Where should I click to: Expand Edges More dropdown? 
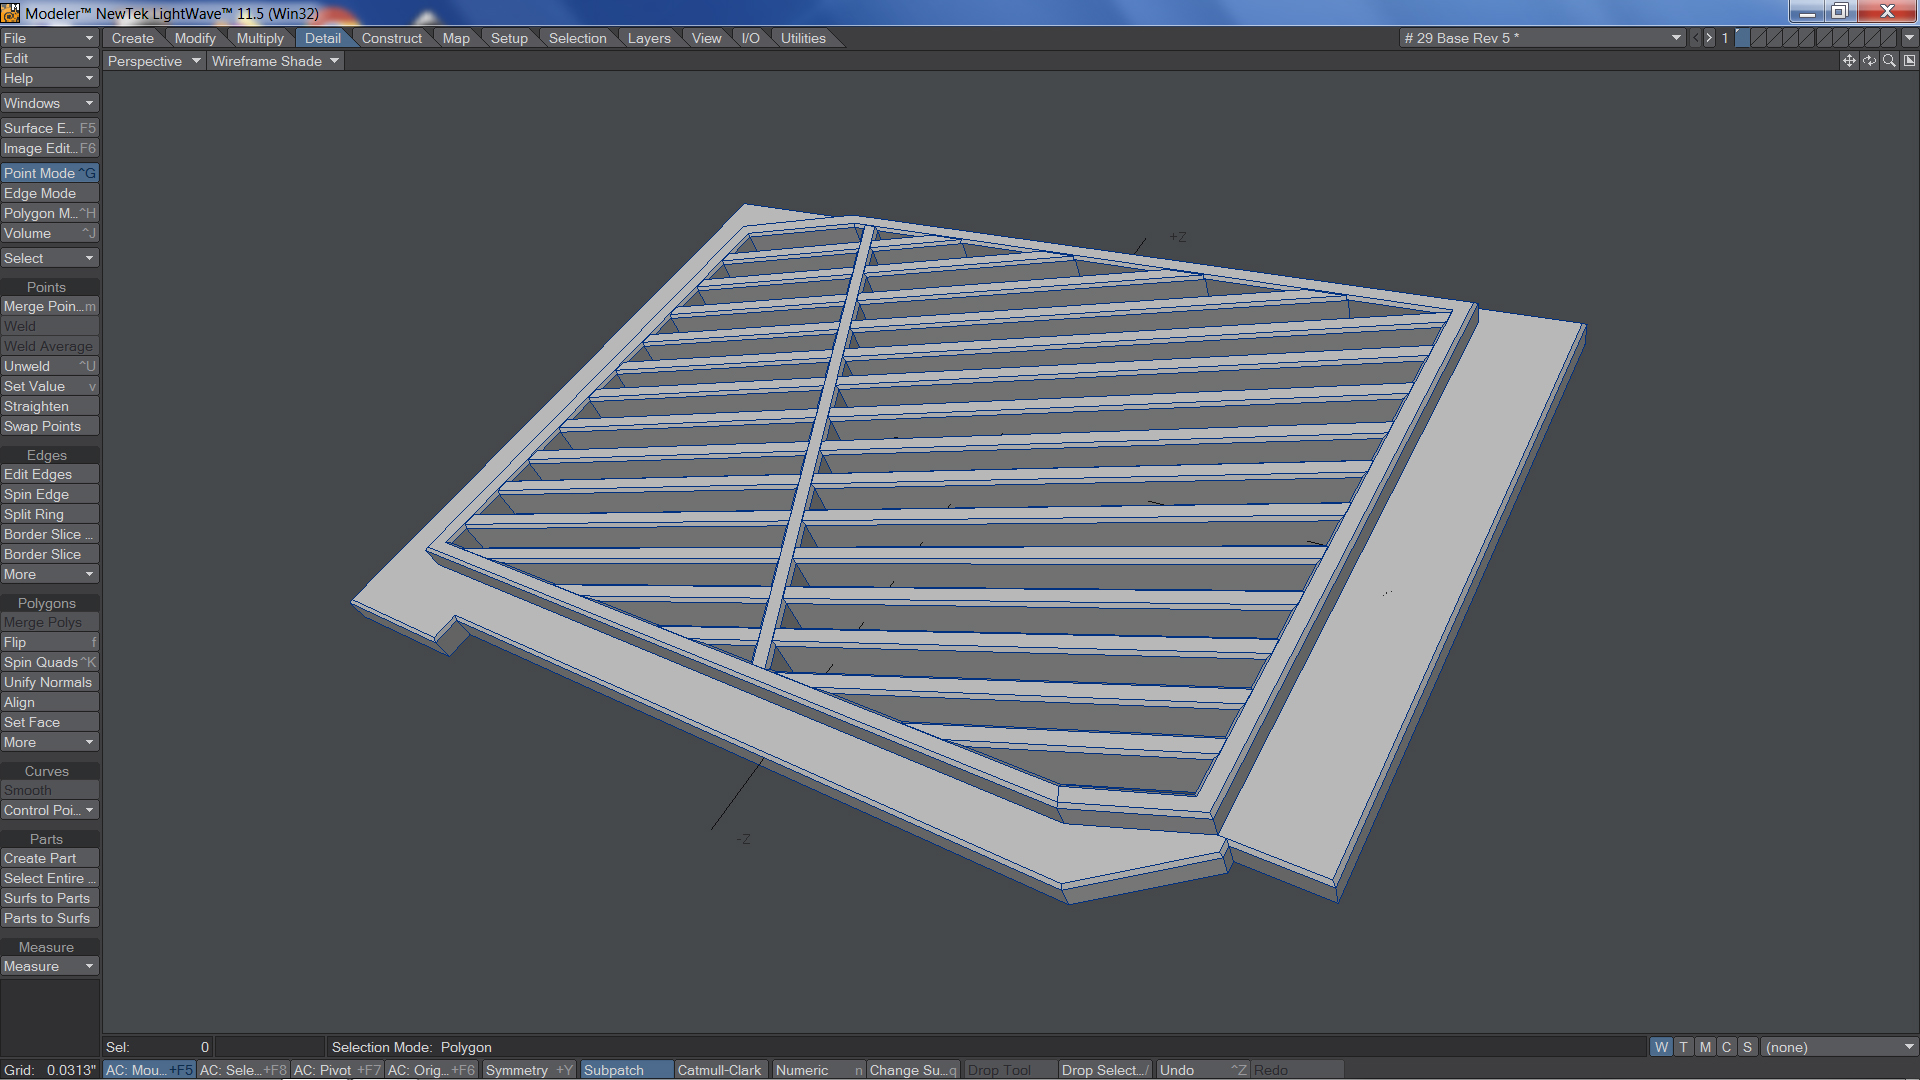[49, 574]
